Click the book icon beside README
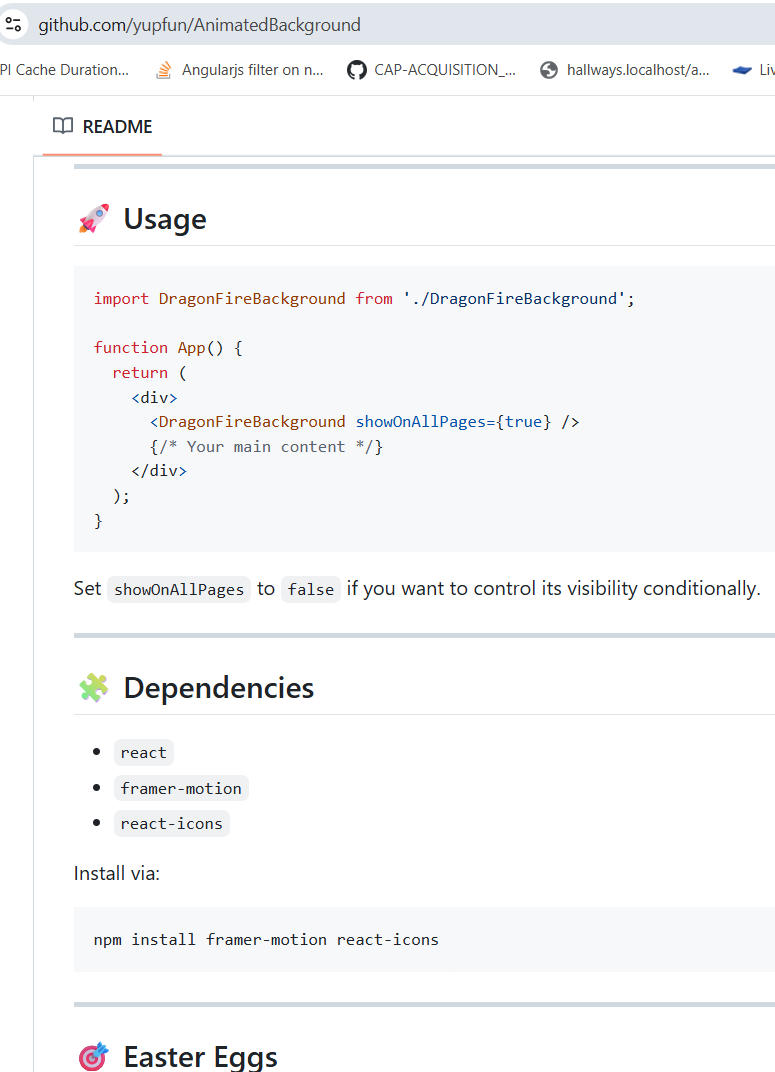The image size is (775, 1072). coord(63,126)
